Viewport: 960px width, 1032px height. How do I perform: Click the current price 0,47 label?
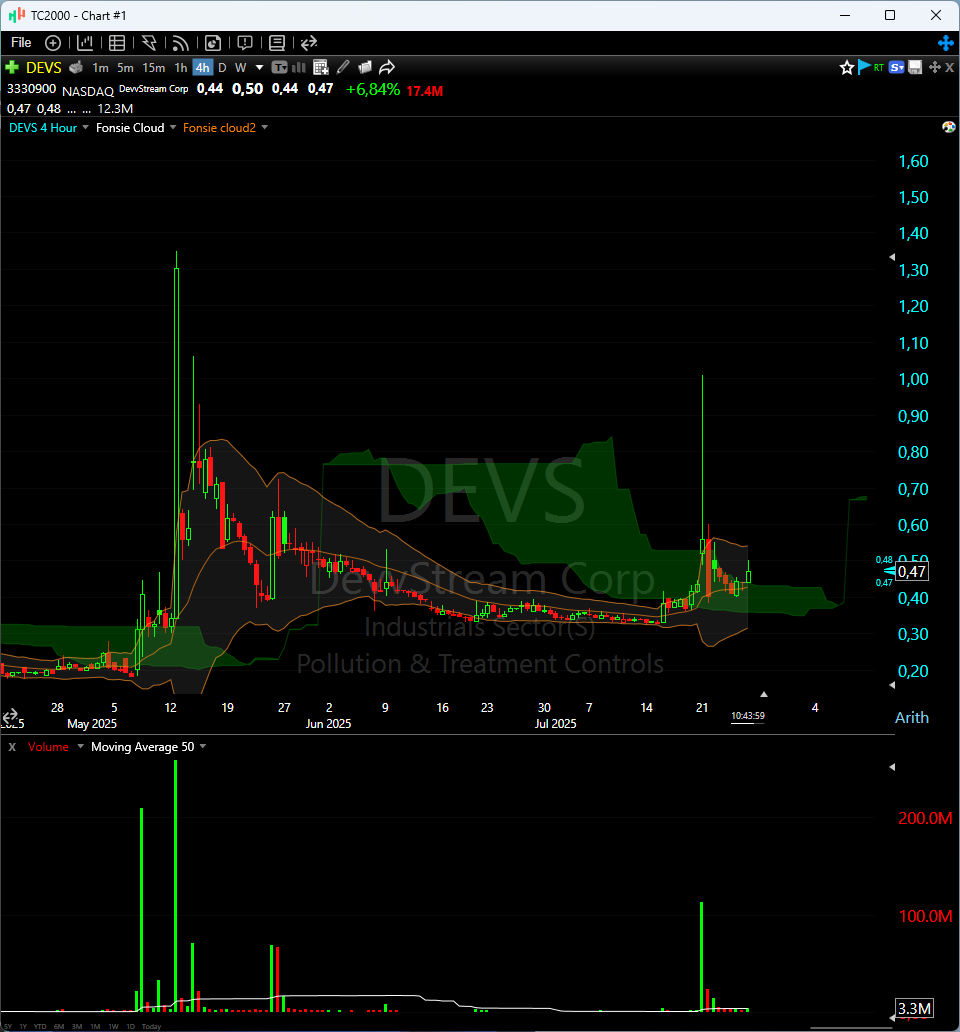912,571
